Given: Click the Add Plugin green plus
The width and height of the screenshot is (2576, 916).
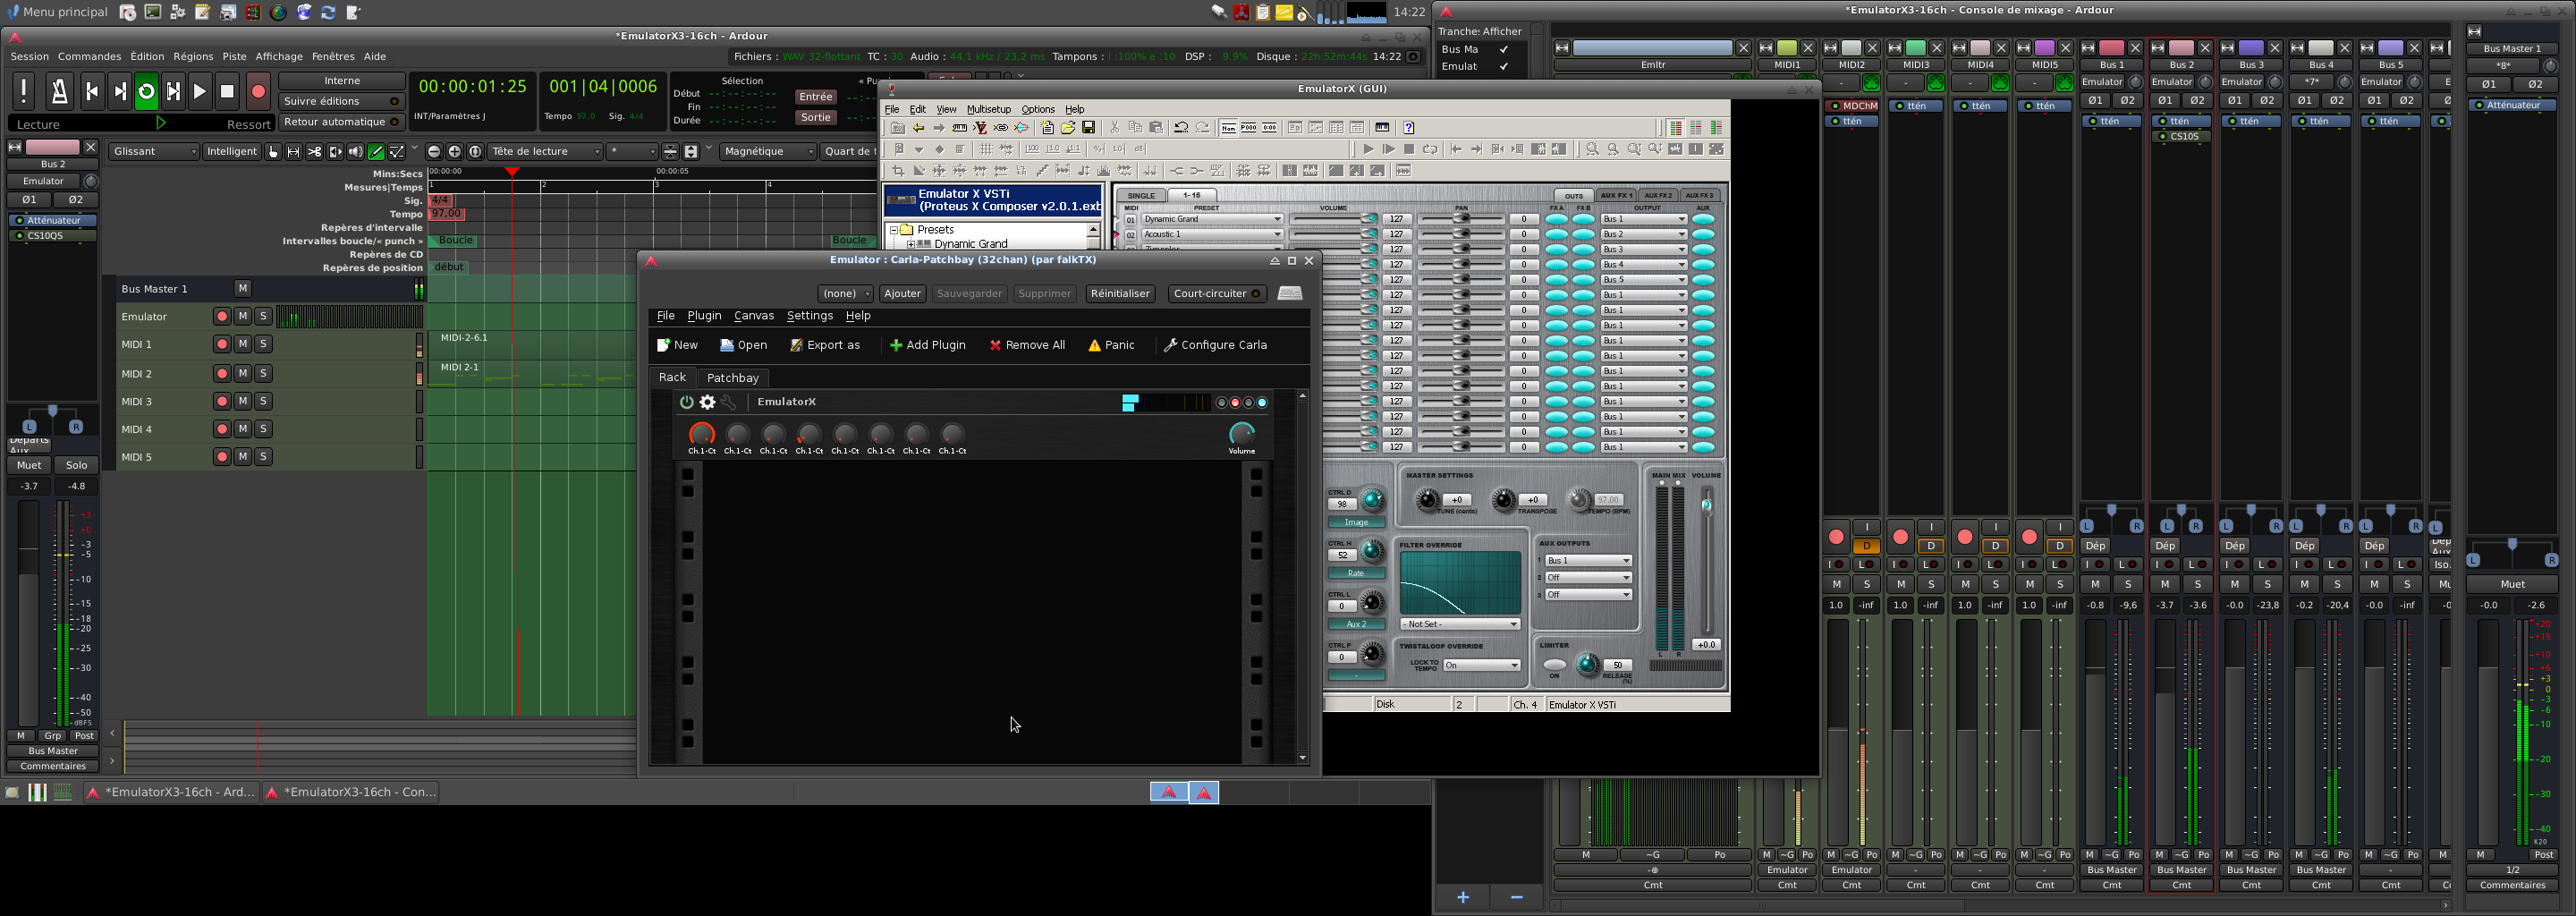Looking at the screenshot, I should click(895, 345).
